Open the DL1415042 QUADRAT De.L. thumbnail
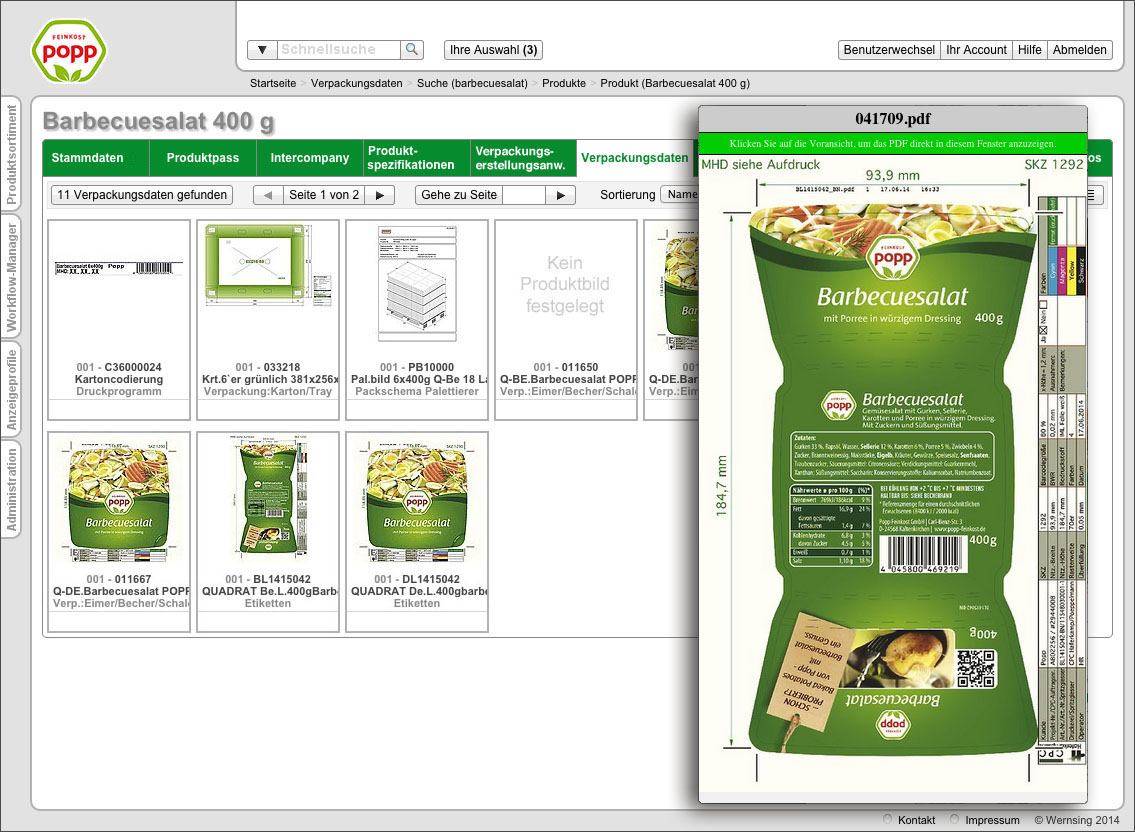The width and height of the screenshot is (1135, 832). [x=417, y=531]
